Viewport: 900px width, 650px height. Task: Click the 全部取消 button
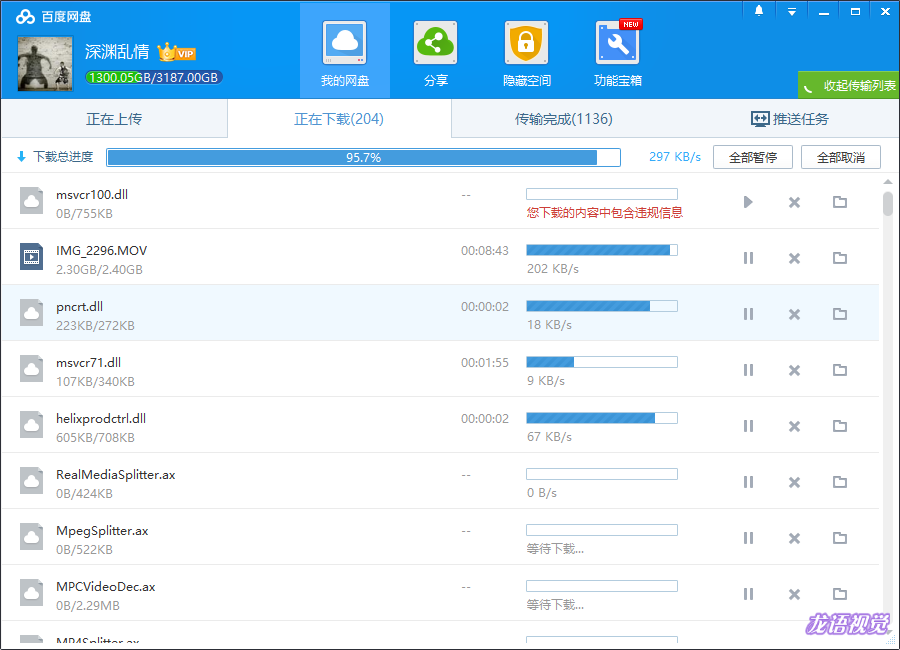coord(841,157)
